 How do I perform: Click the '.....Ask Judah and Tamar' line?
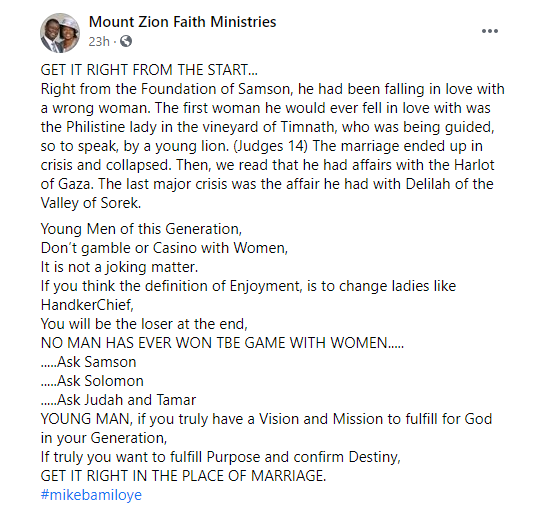point(118,400)
